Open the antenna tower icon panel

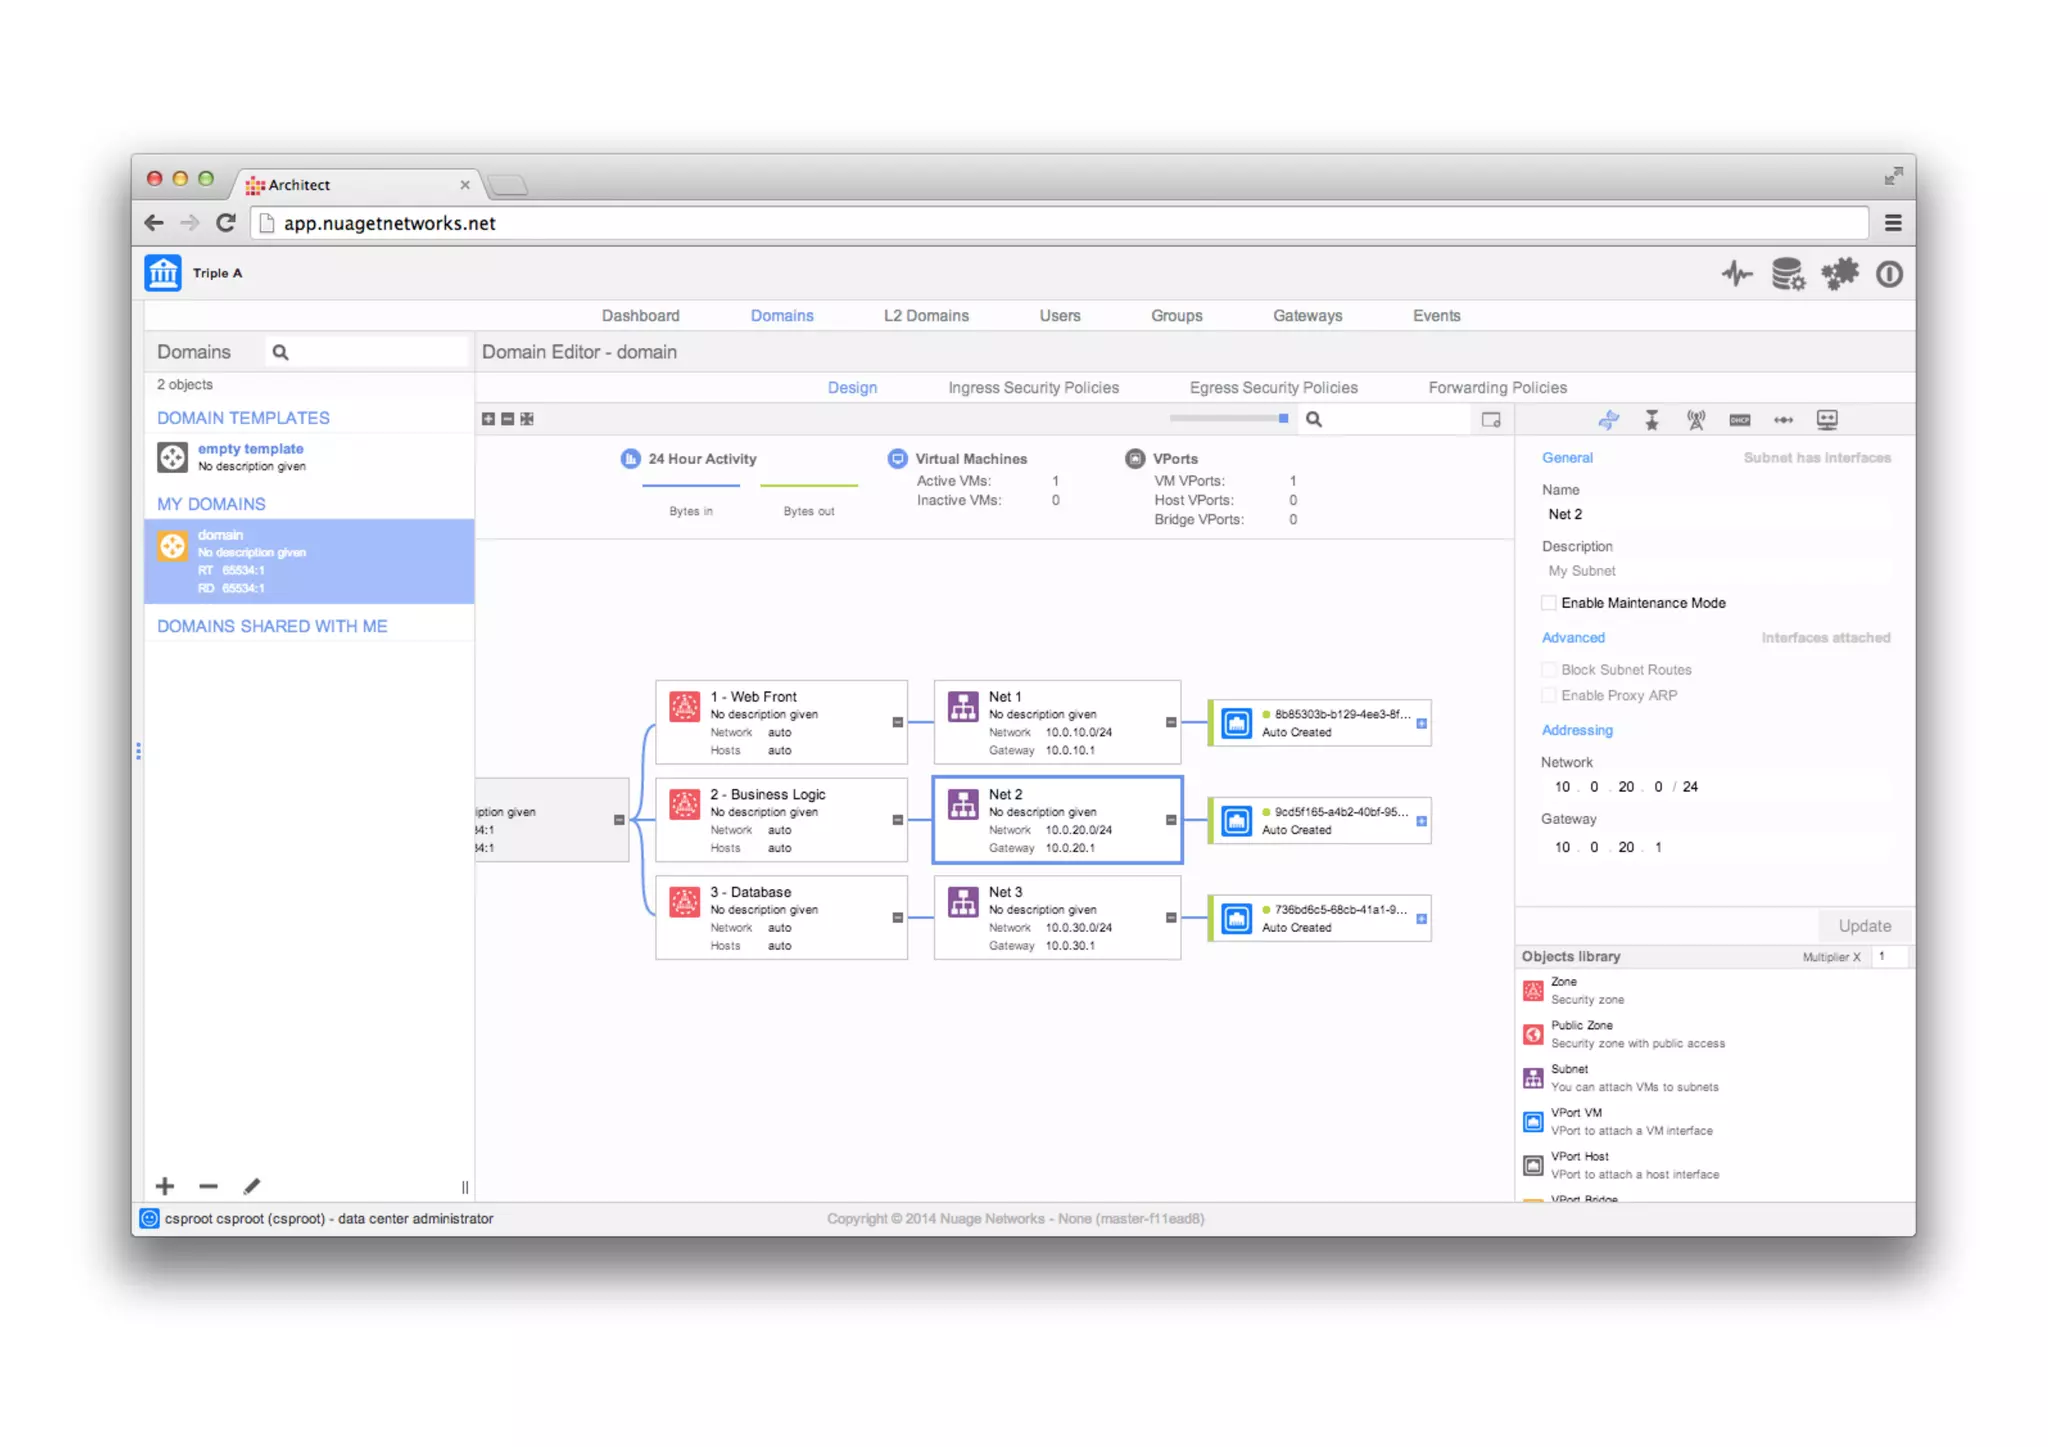(1695, 420)
